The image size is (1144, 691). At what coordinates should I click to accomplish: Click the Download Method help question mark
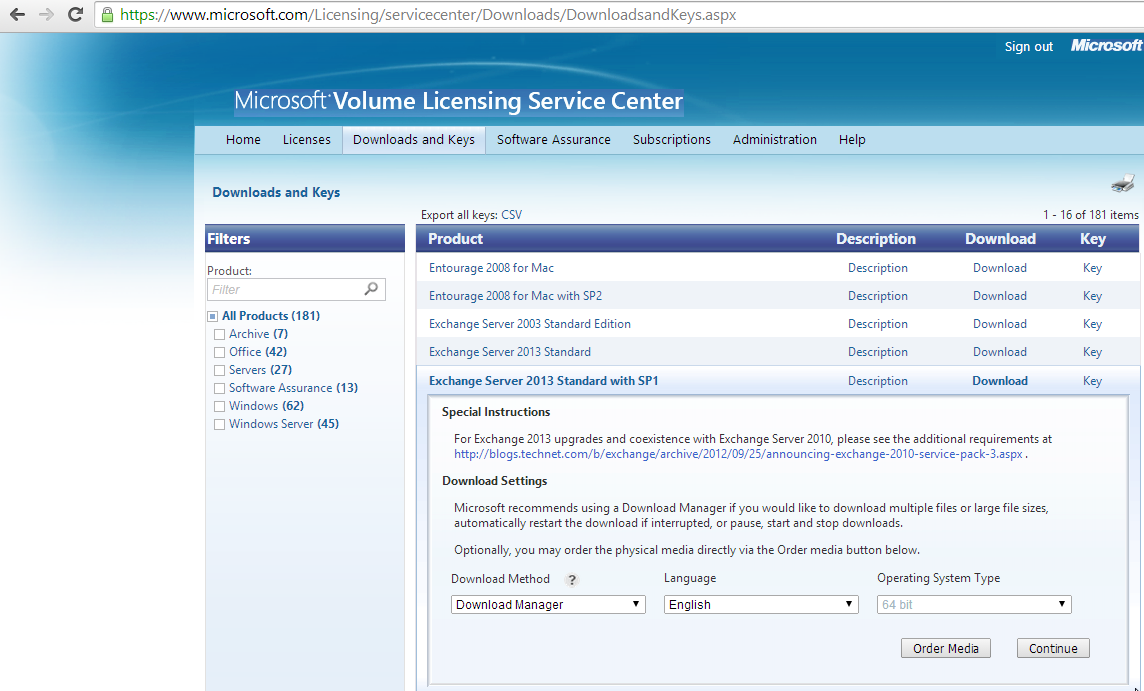click(572, 580)
